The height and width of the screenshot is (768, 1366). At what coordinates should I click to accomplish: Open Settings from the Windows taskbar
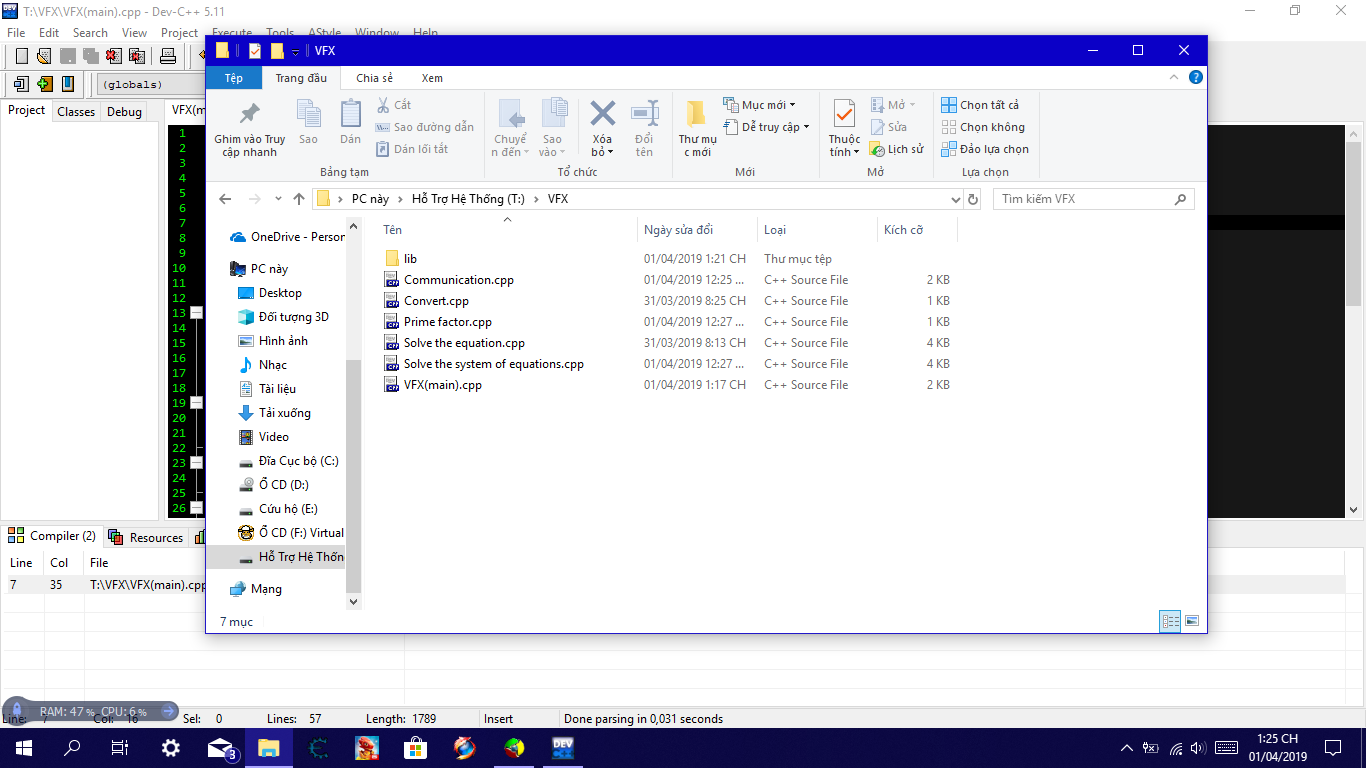(x=171, y=747)
